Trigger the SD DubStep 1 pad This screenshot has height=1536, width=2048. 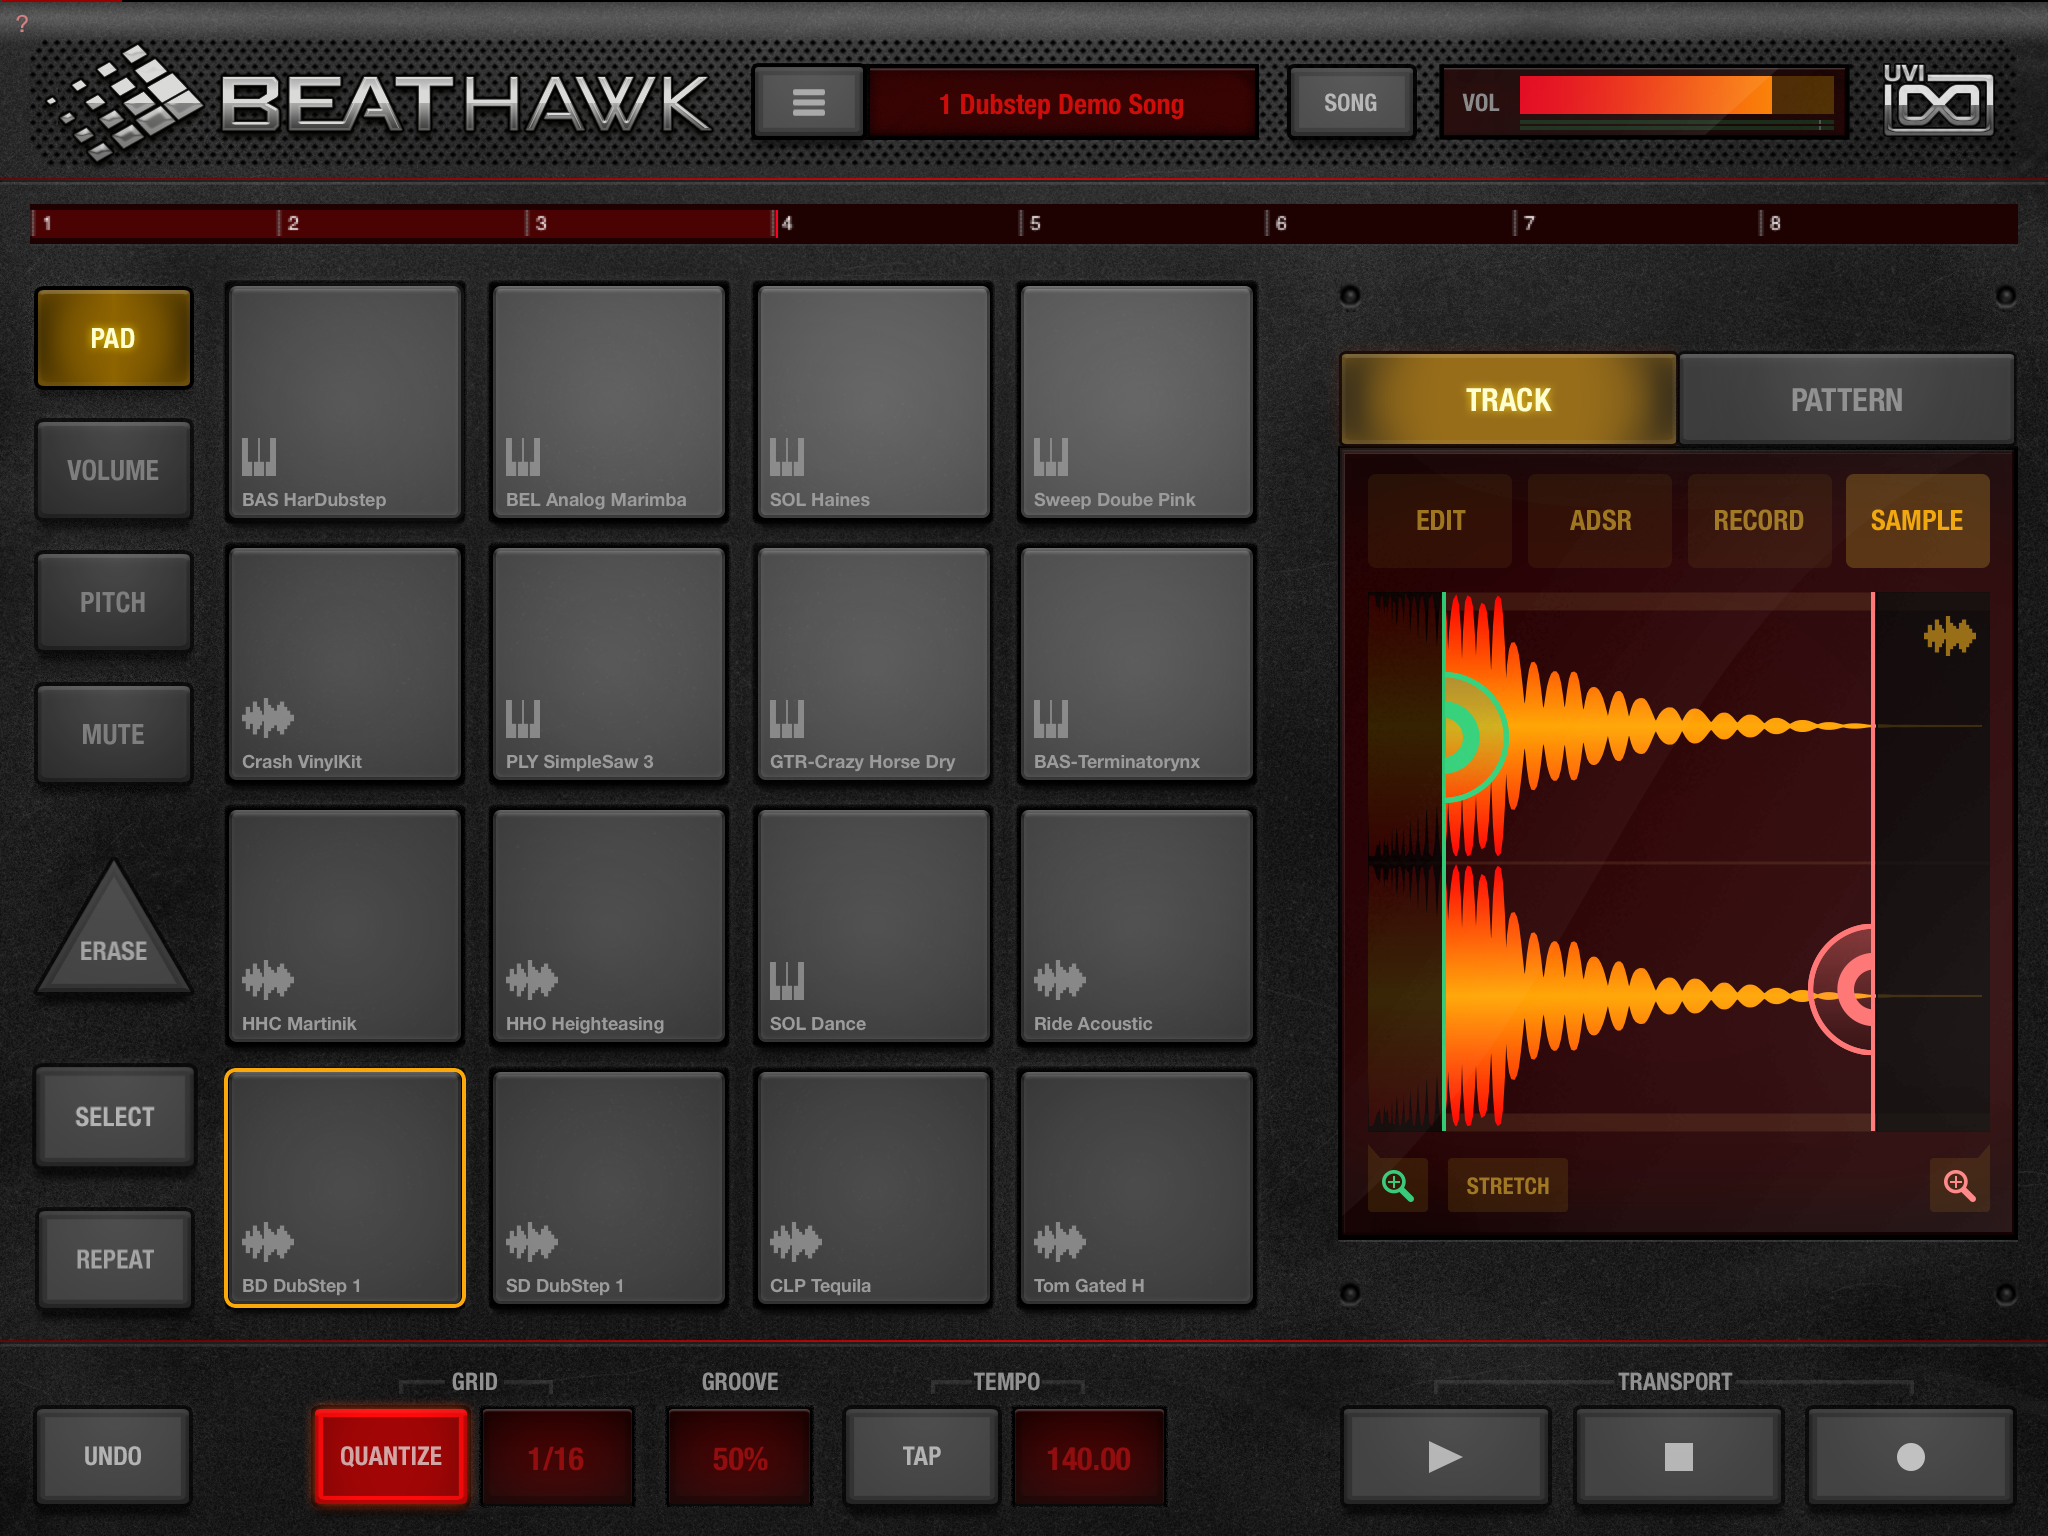click(609, 1187)
